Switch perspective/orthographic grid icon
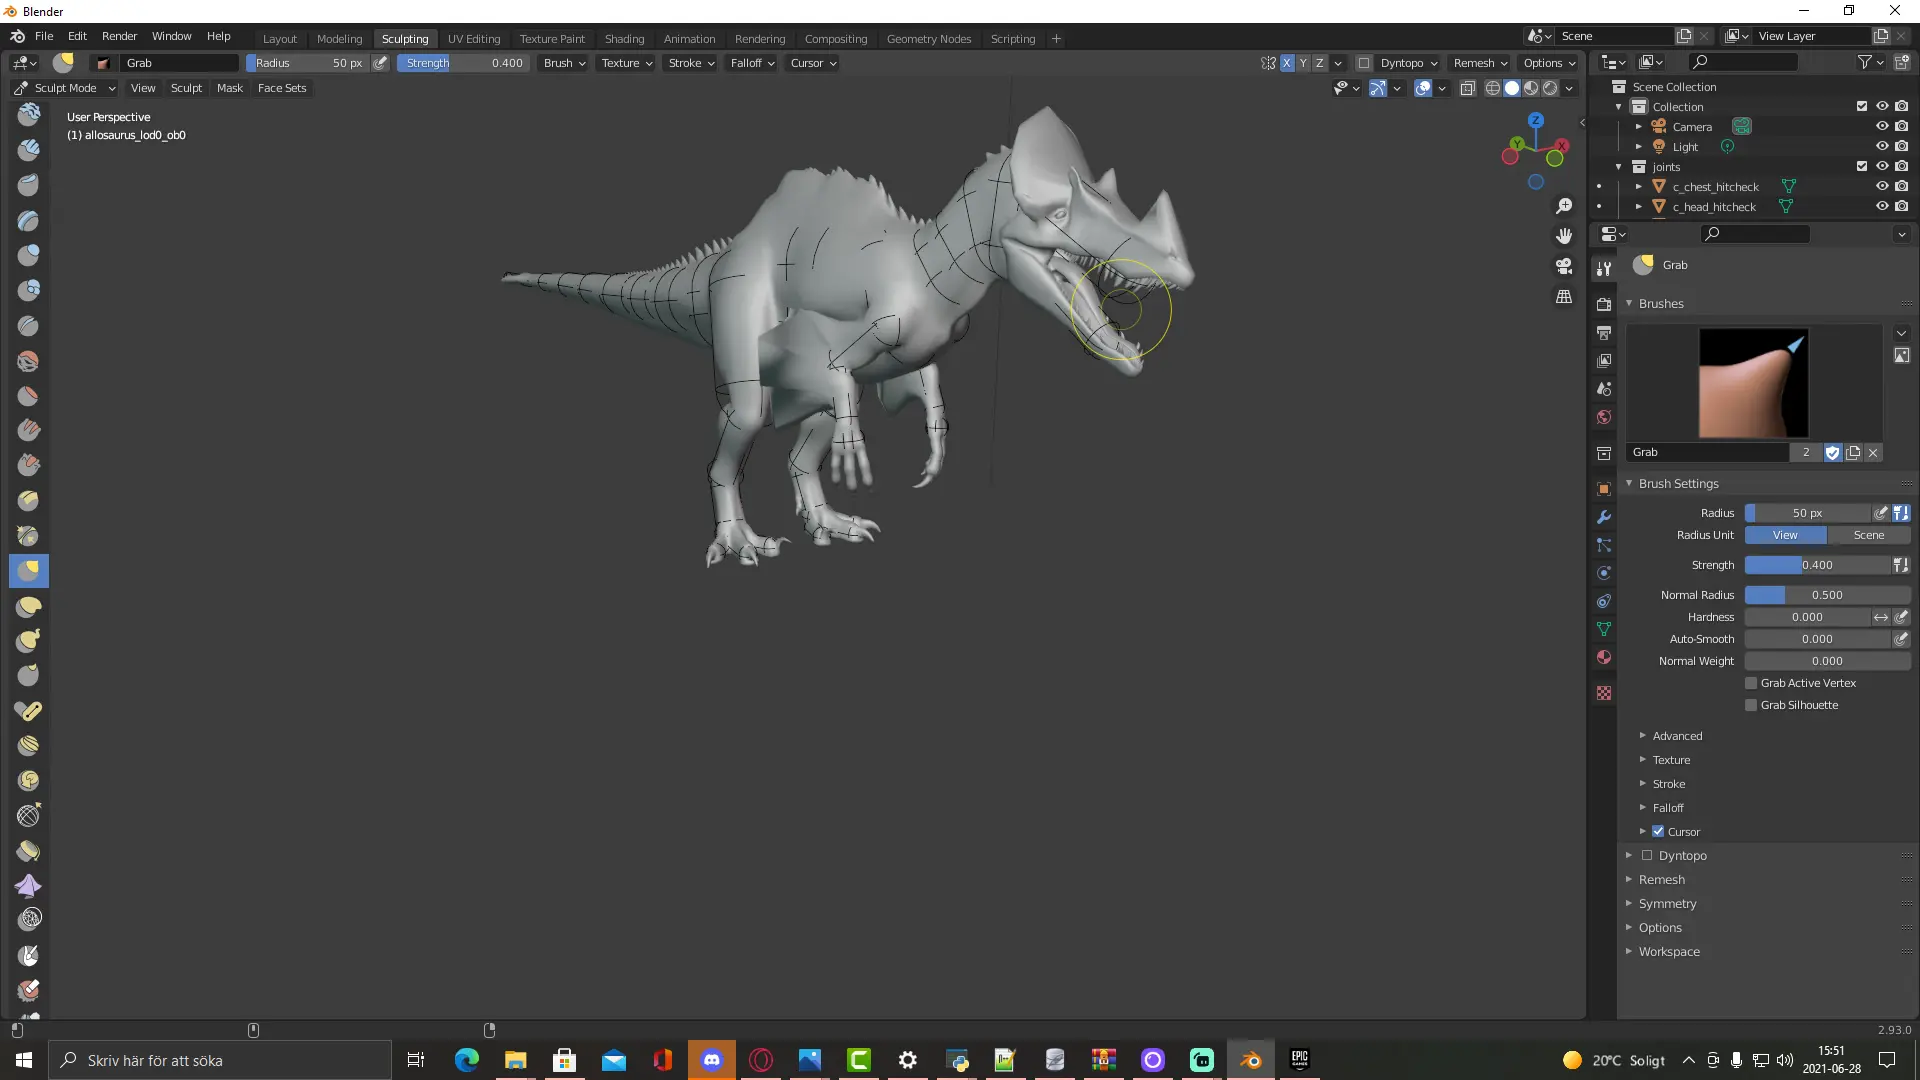1920x1080 pixels. coord(1564,297)
